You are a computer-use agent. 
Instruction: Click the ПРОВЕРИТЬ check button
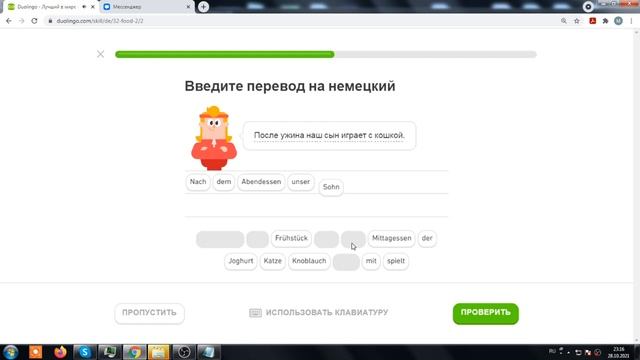point(485,313)
